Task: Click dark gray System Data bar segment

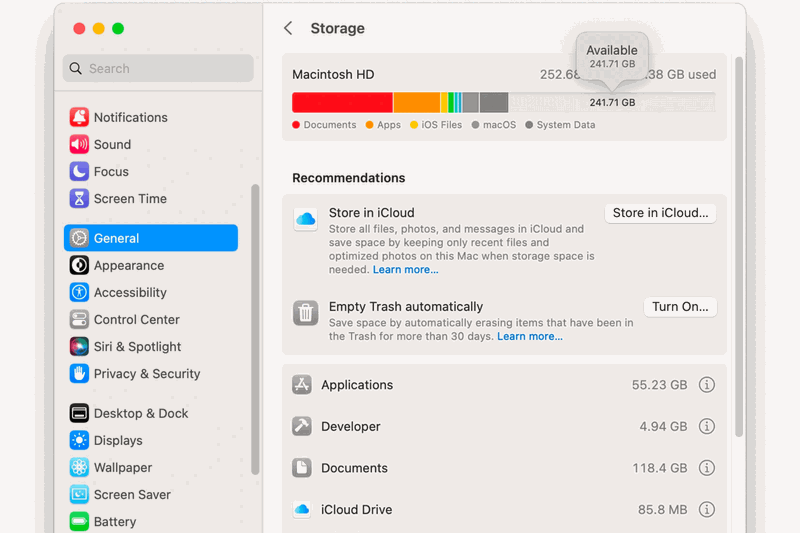Action: click(x=494, y=103)
